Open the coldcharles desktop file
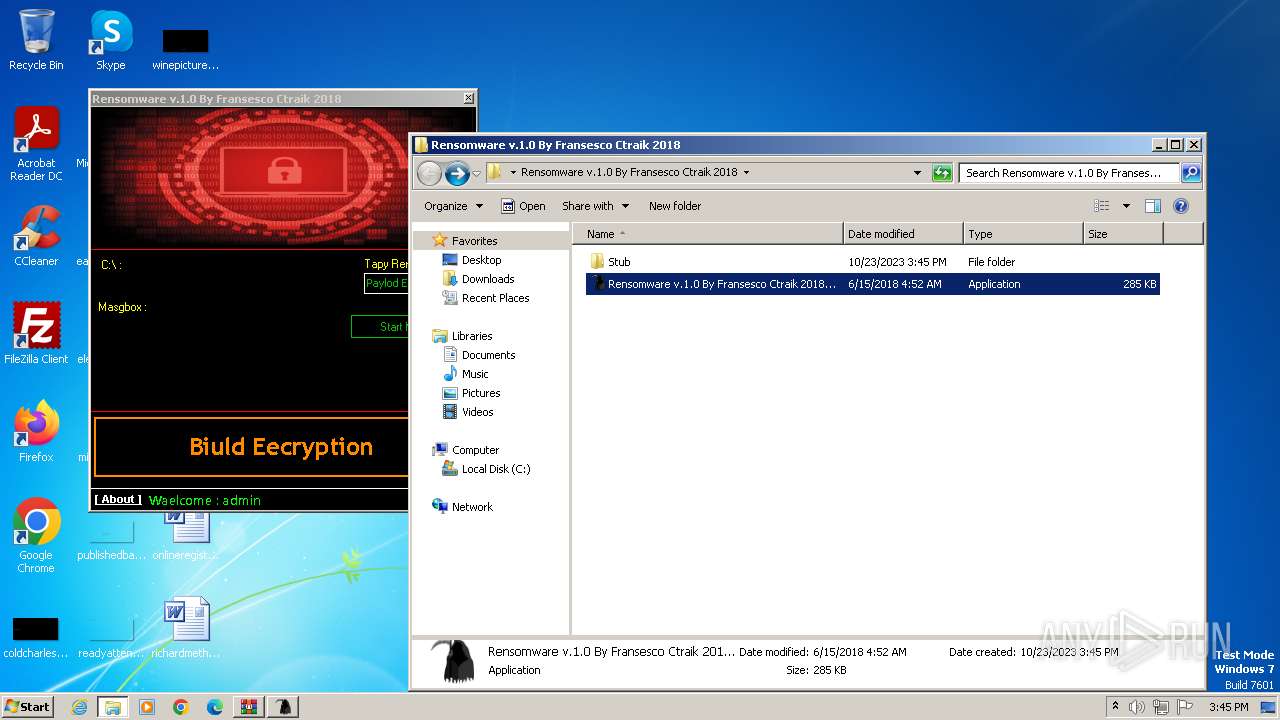The height and width of the screenshot is (720, 1280). click(36, 638)
